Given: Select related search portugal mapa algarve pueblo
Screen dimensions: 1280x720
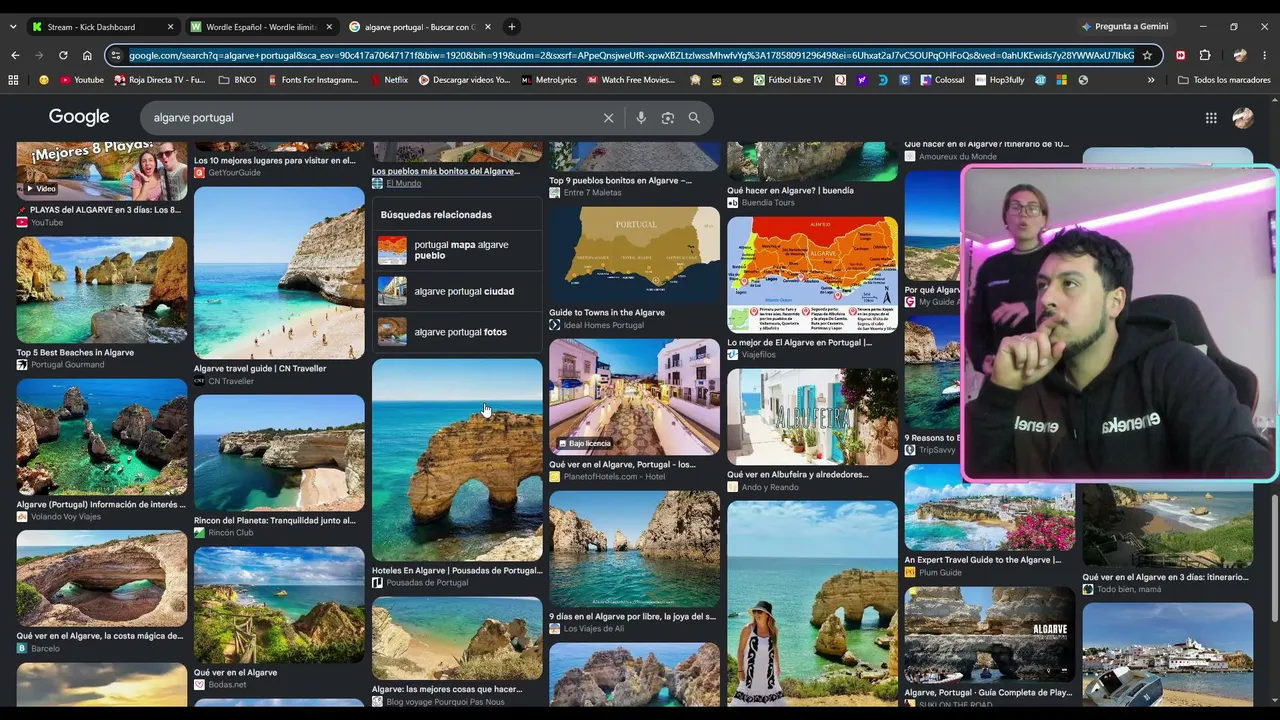Looking at the screenshot, I should [457, 250].
